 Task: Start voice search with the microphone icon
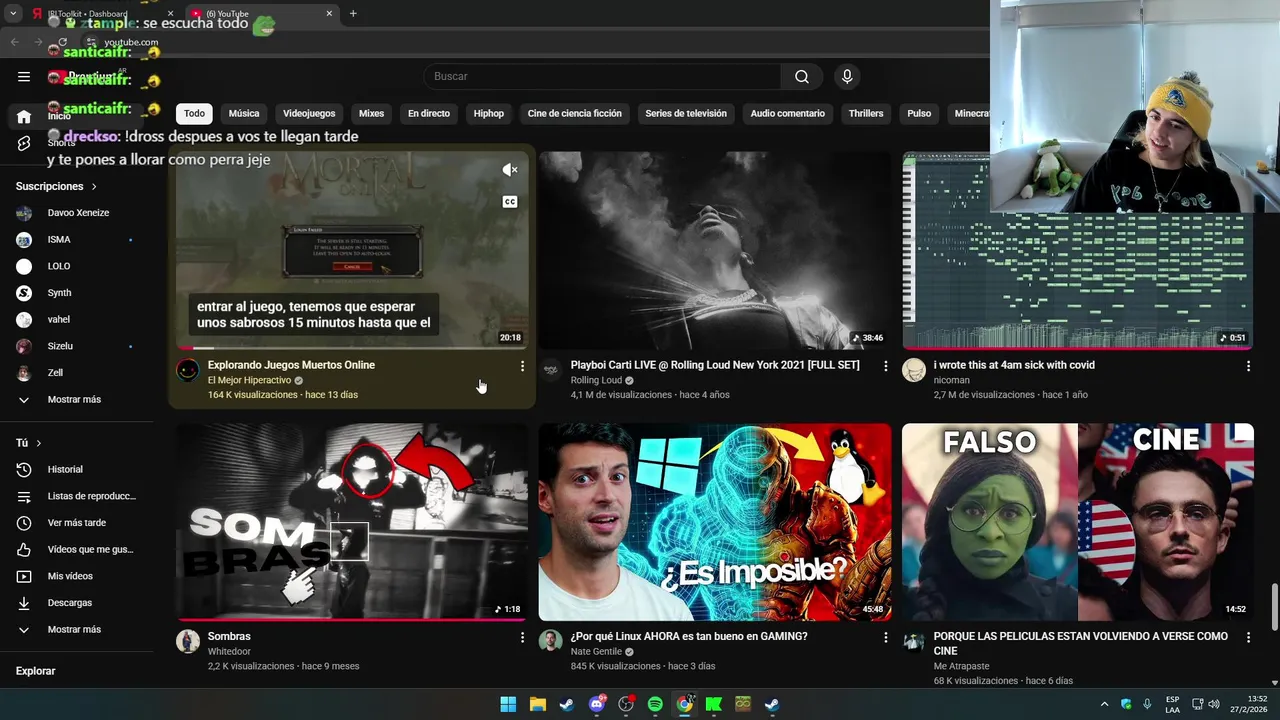pos(847,76)
